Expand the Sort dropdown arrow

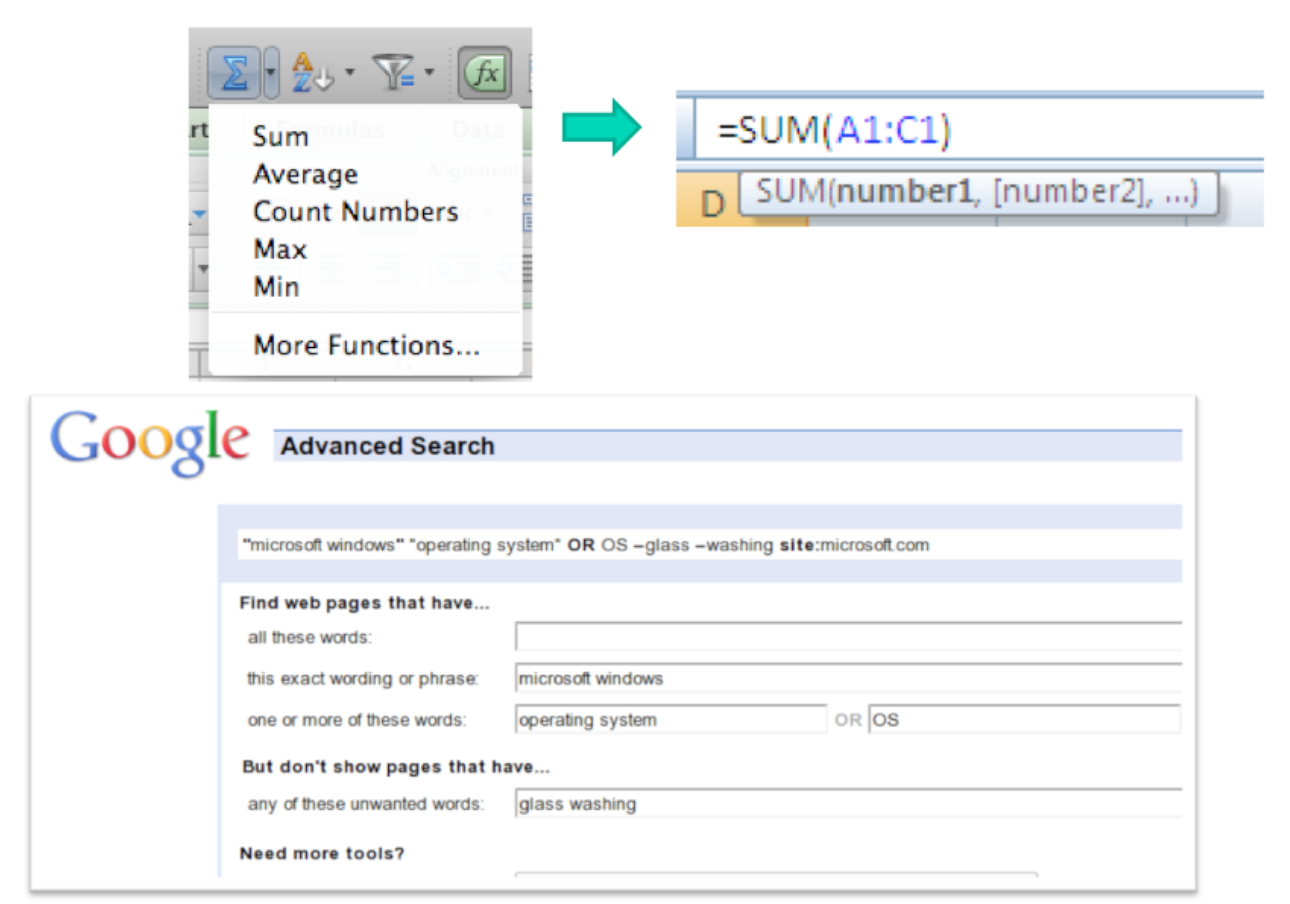(349, 72)
